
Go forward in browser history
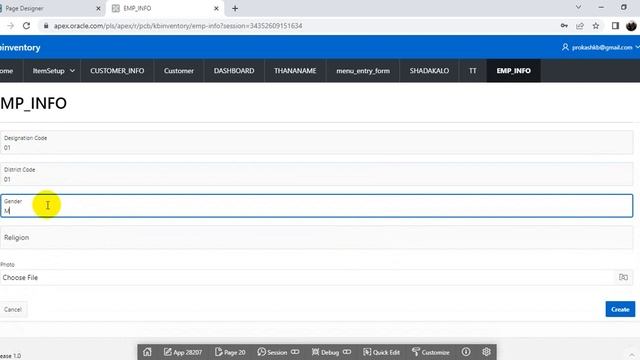[11, 26]
